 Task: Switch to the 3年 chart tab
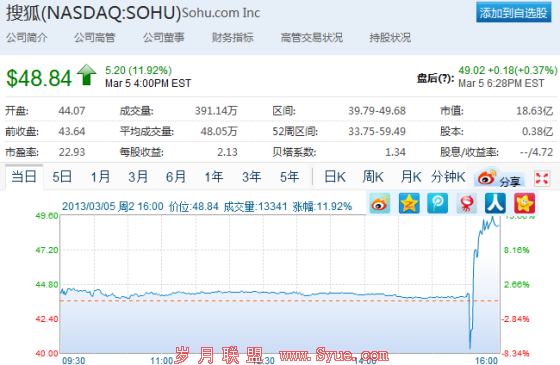[251, 177]
